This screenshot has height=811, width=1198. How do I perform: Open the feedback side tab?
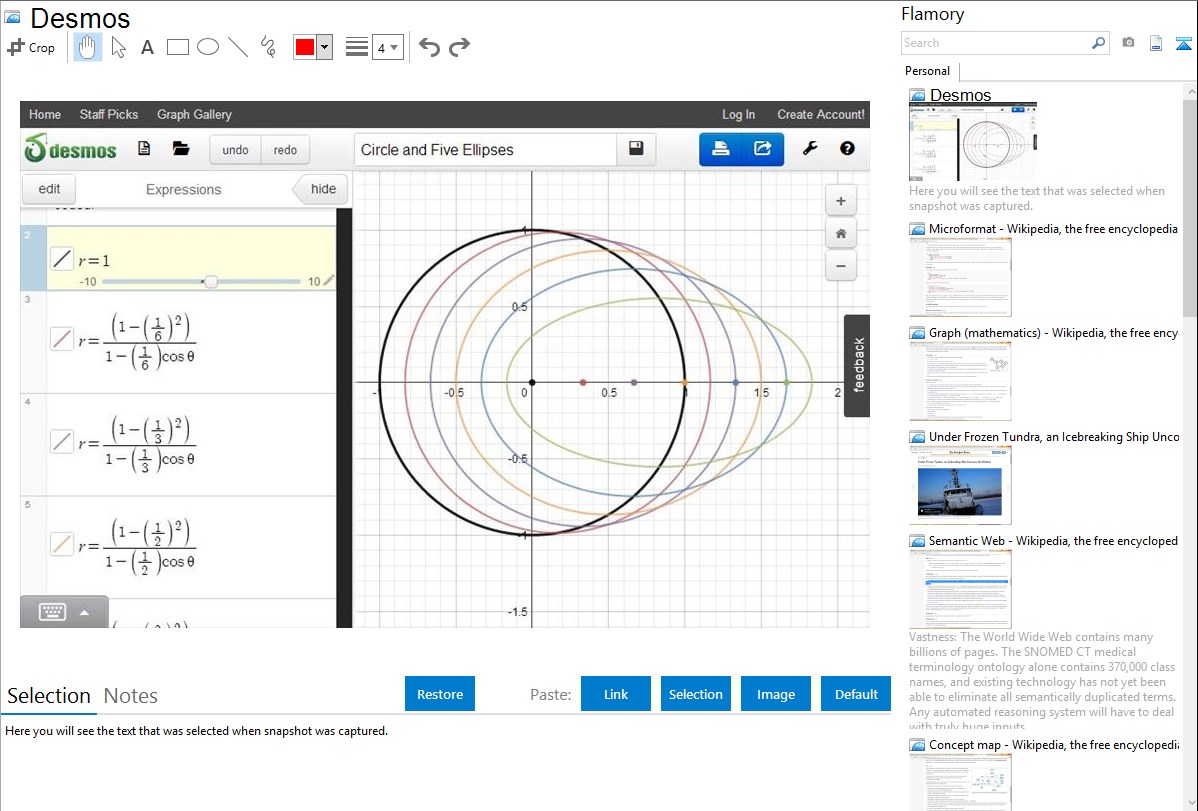point(857,365)
